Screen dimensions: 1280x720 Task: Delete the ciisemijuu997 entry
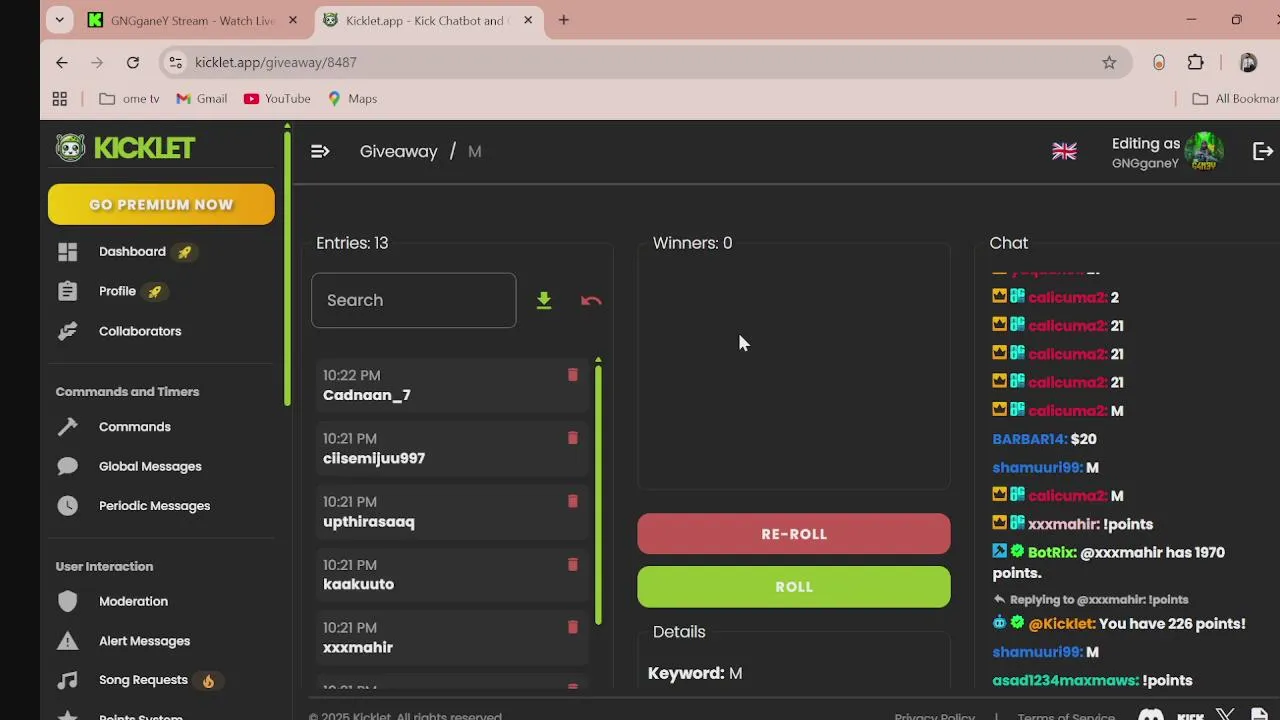point(573,438)
